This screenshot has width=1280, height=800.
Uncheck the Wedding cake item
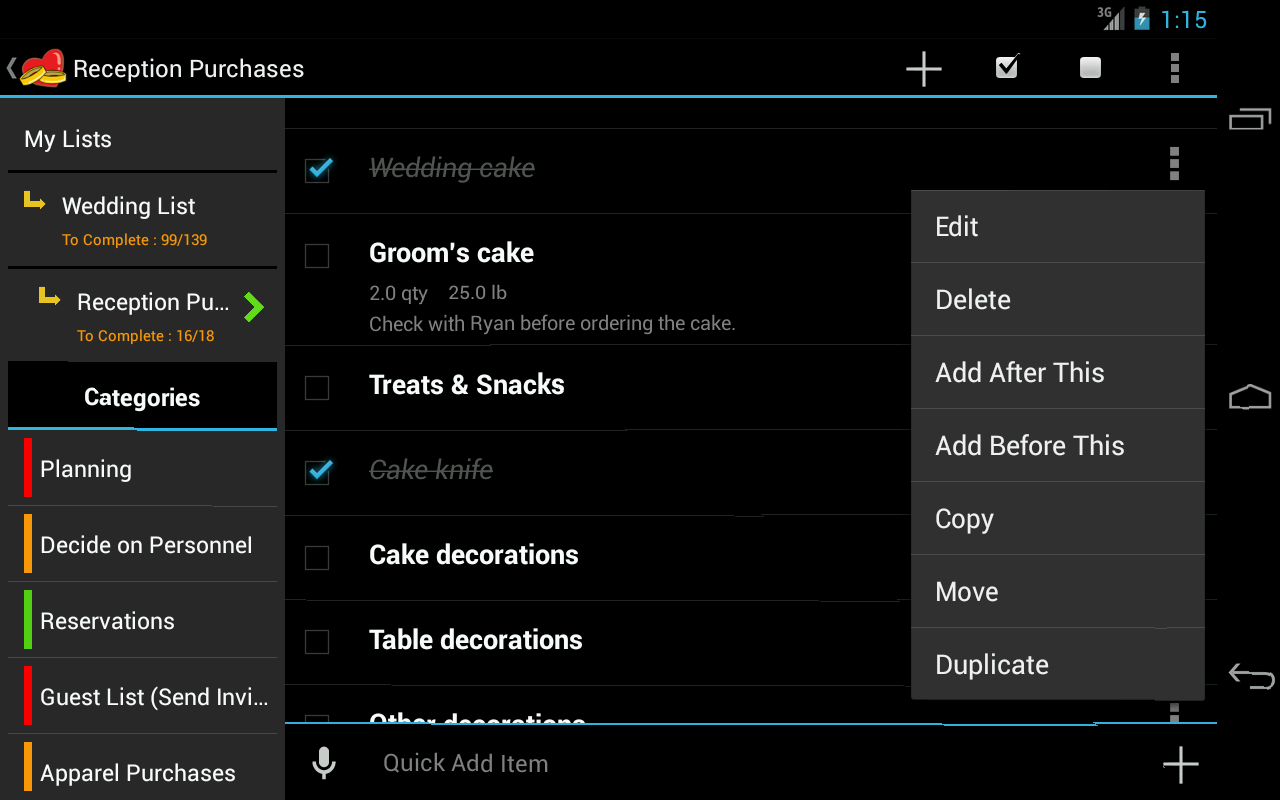[317, 170]
